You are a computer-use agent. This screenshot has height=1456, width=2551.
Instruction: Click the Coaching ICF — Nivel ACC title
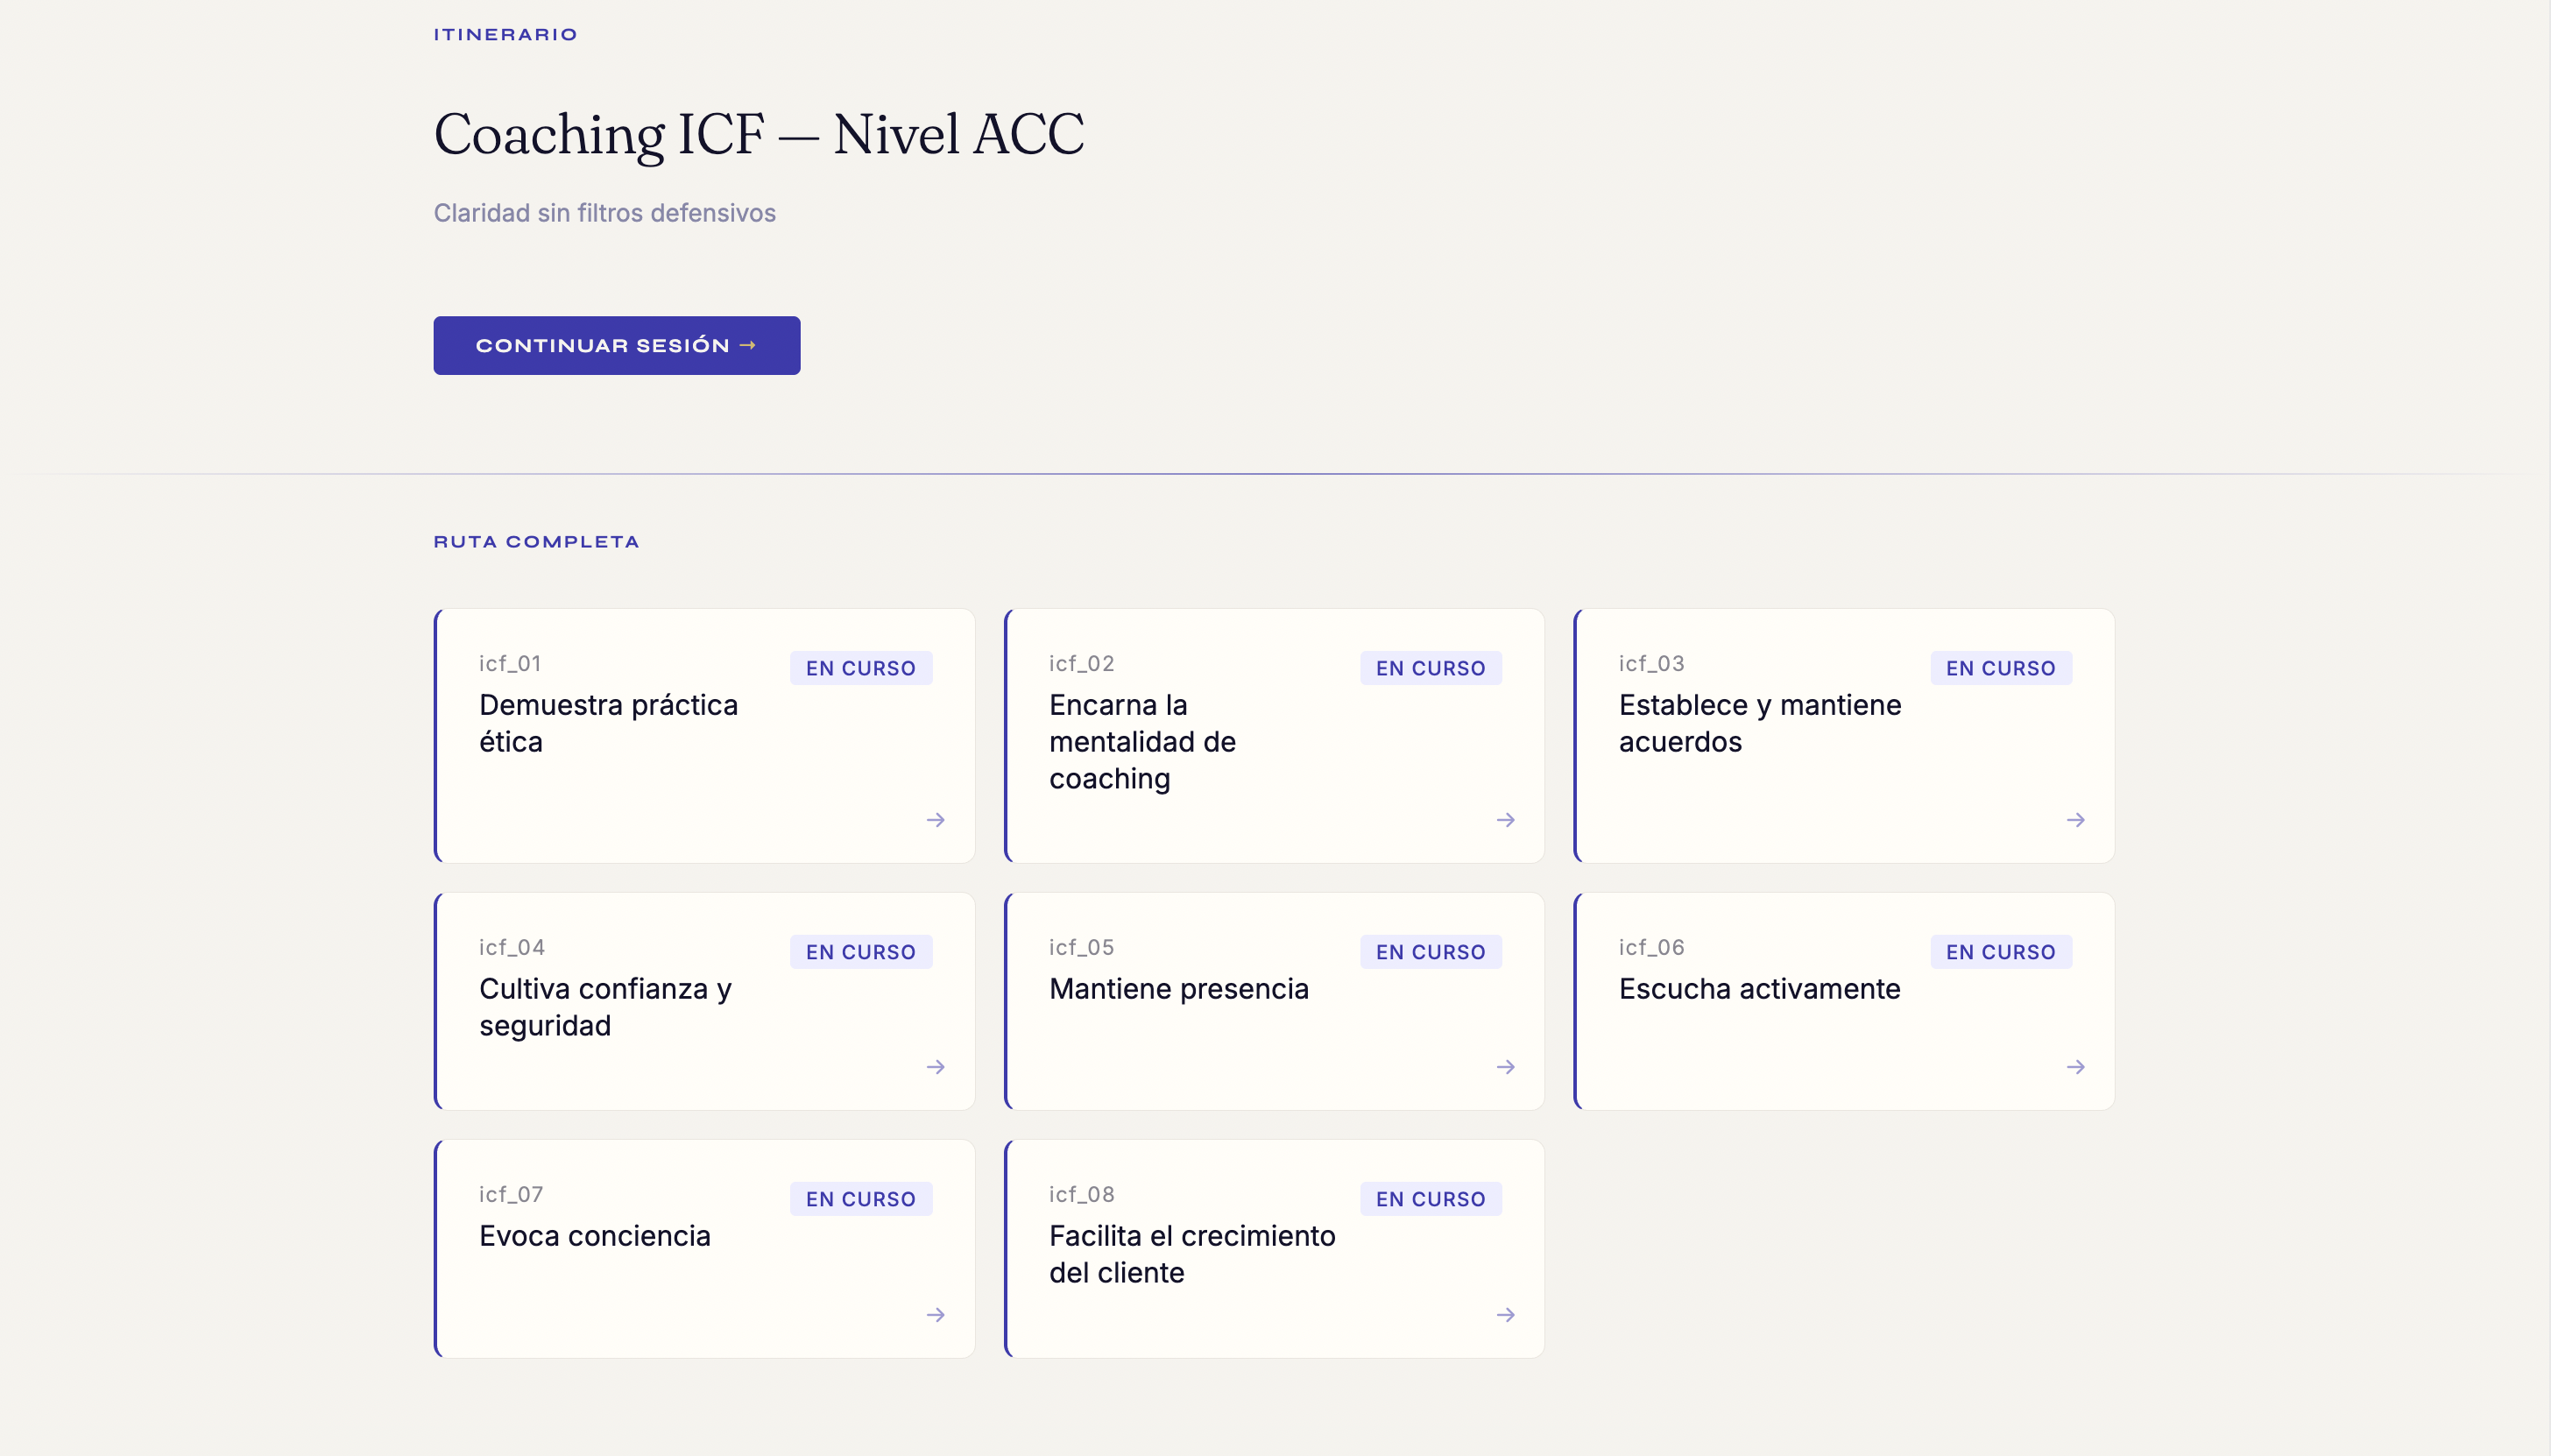pyautogui.click(x=759, y=134)
